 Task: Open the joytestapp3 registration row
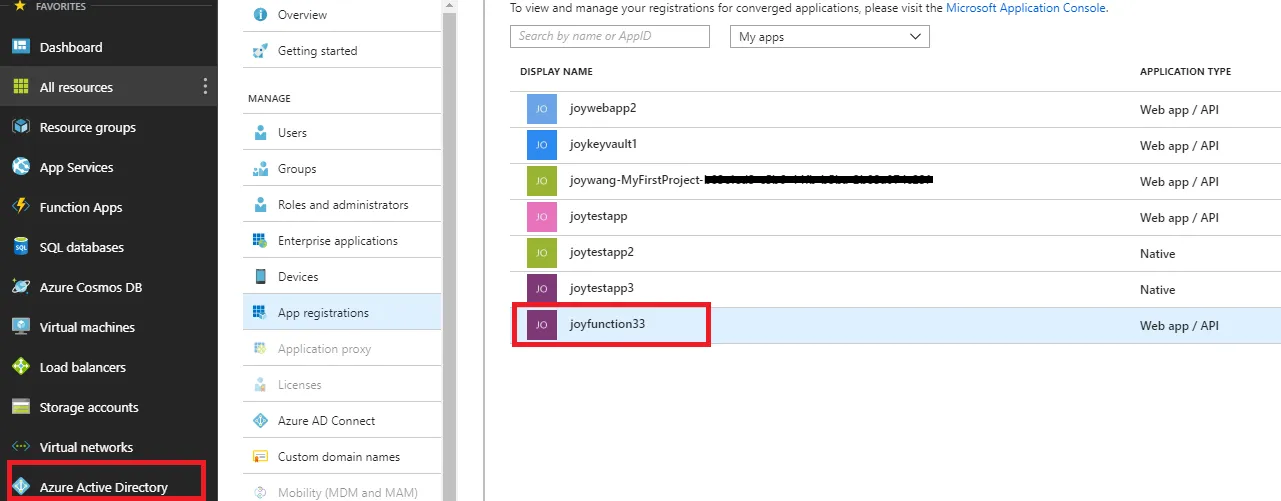point(896,289)
